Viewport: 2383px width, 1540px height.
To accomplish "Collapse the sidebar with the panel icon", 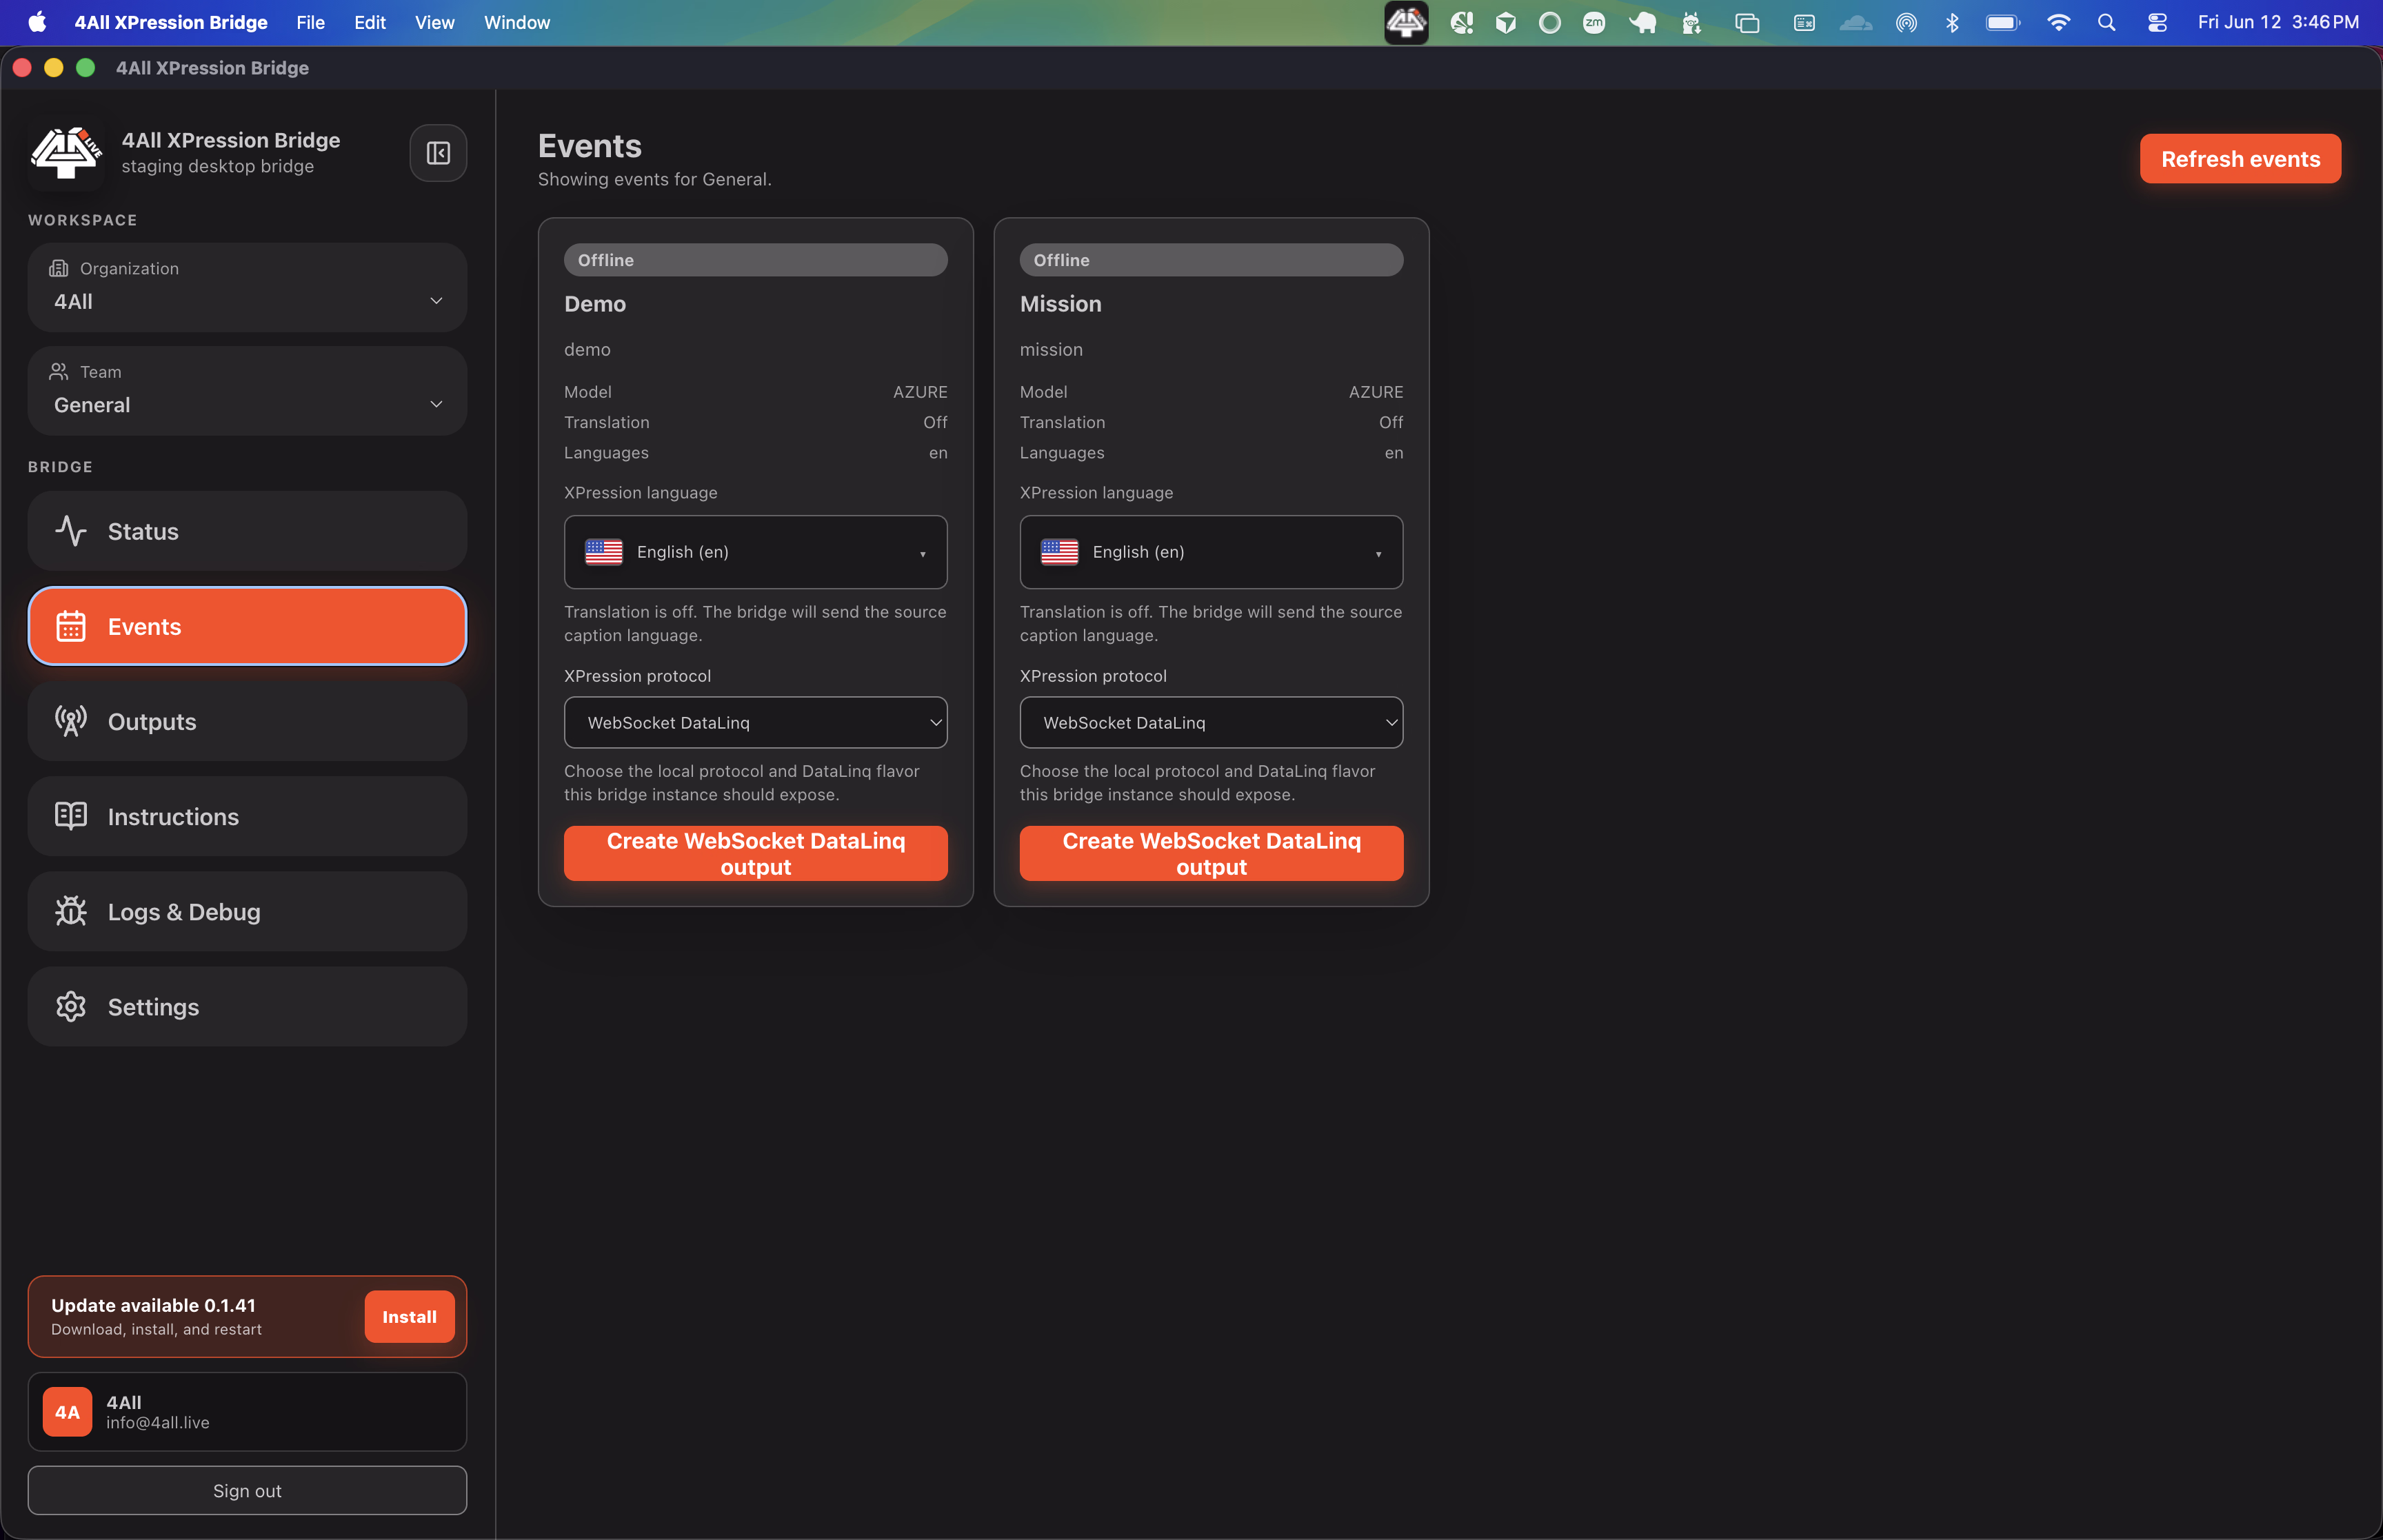I will coord(438,153).
